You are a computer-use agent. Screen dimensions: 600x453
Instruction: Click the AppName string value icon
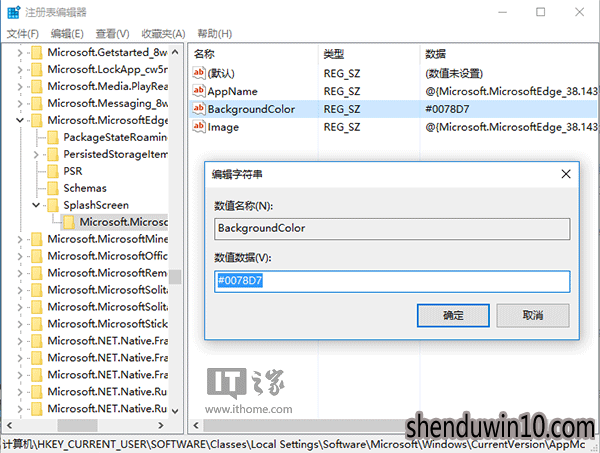(199, 91)
